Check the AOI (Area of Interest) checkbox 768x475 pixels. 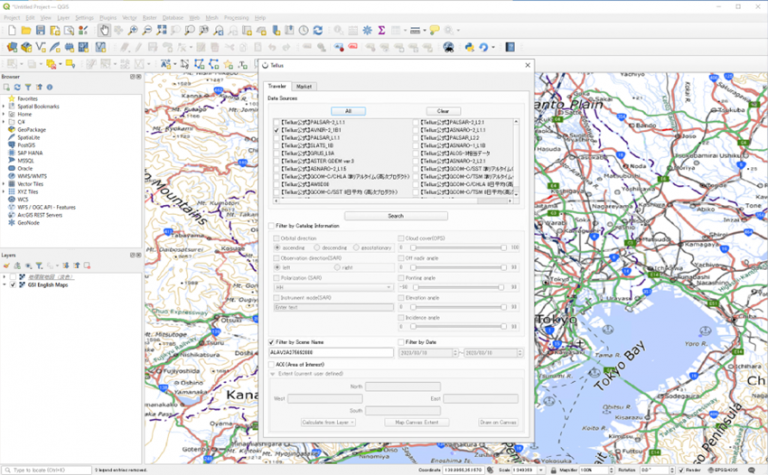[x=271, y=364]
